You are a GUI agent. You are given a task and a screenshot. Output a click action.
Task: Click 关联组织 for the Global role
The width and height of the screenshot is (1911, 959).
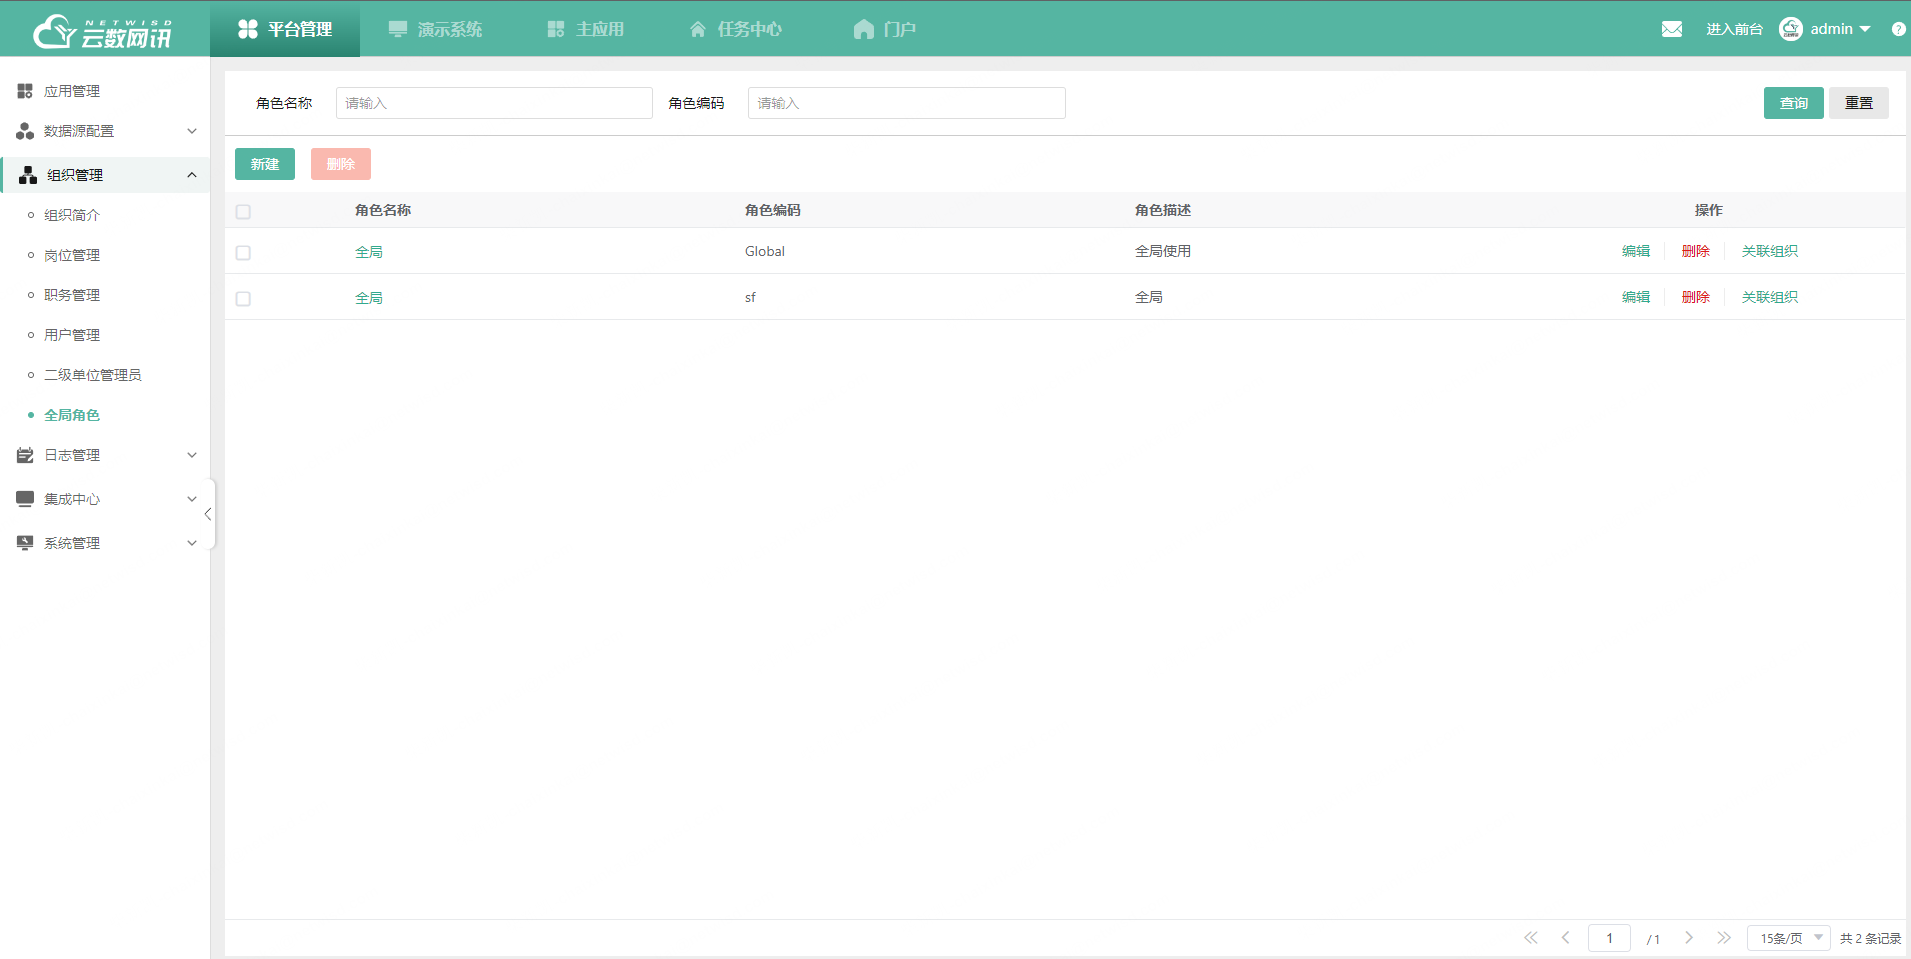1769,251
